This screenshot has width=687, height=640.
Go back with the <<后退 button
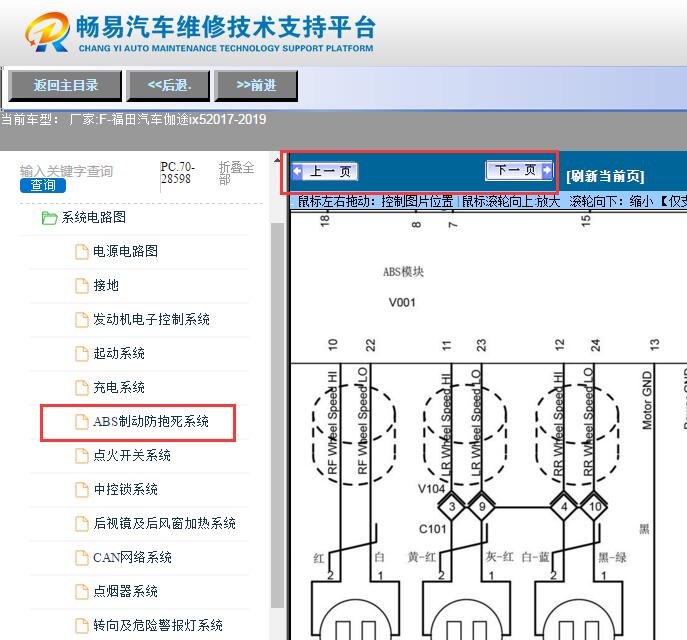click(169, 85)
